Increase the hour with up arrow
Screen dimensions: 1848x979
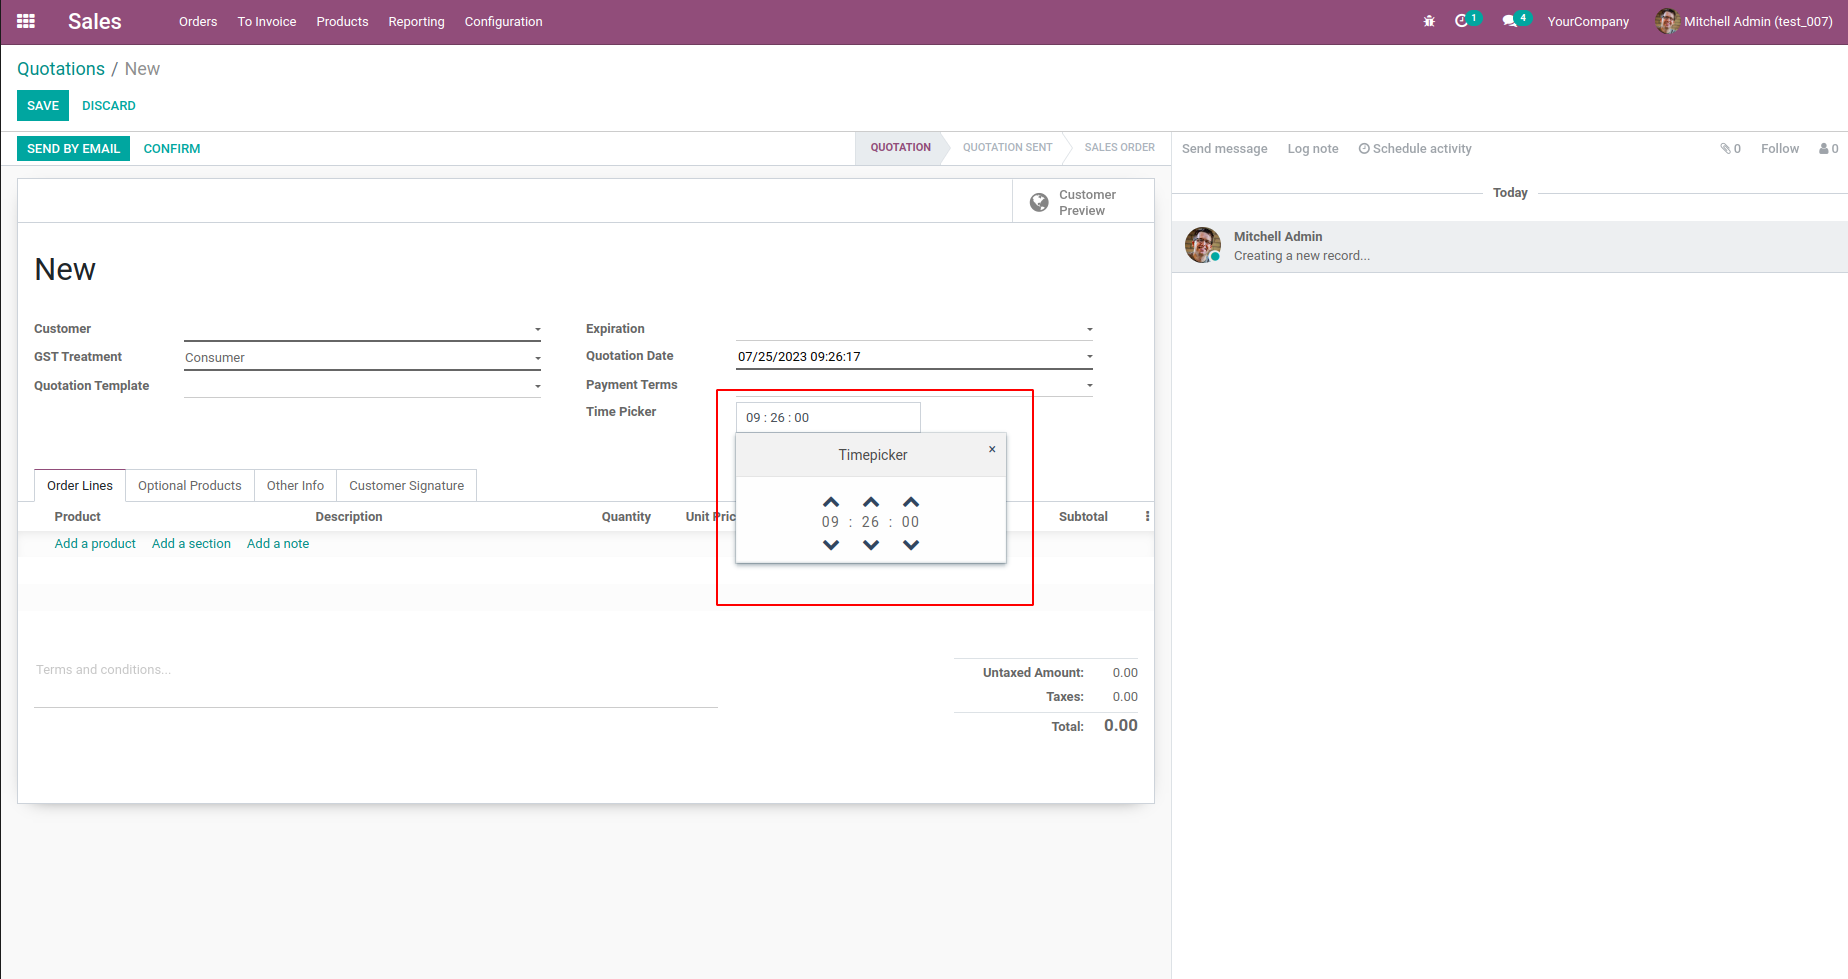831,502
